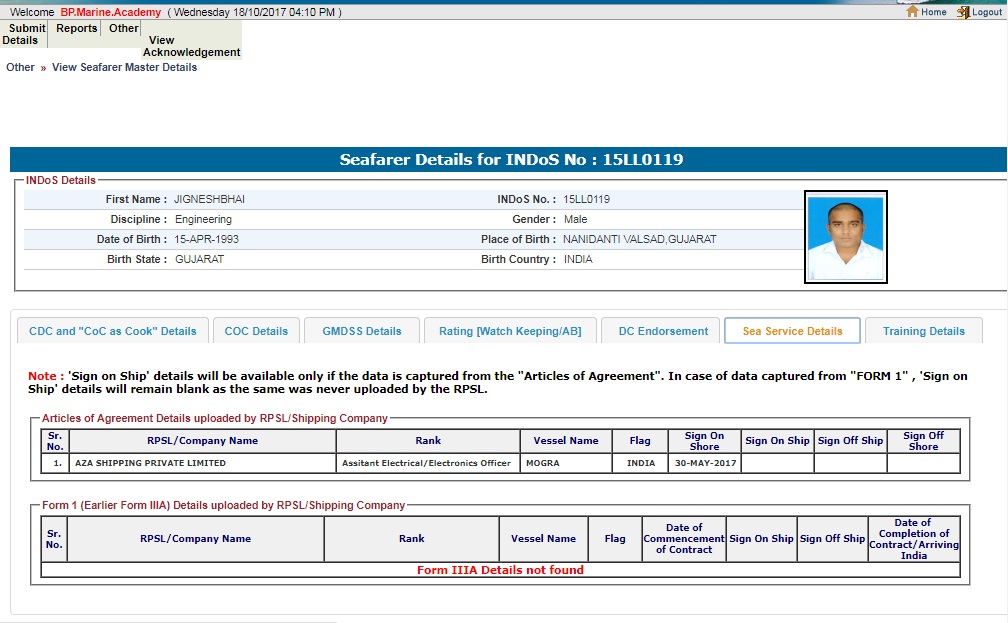Click the Home icon in header
Viewport: 1008px width, 623px height.
[x=912, y=12]
